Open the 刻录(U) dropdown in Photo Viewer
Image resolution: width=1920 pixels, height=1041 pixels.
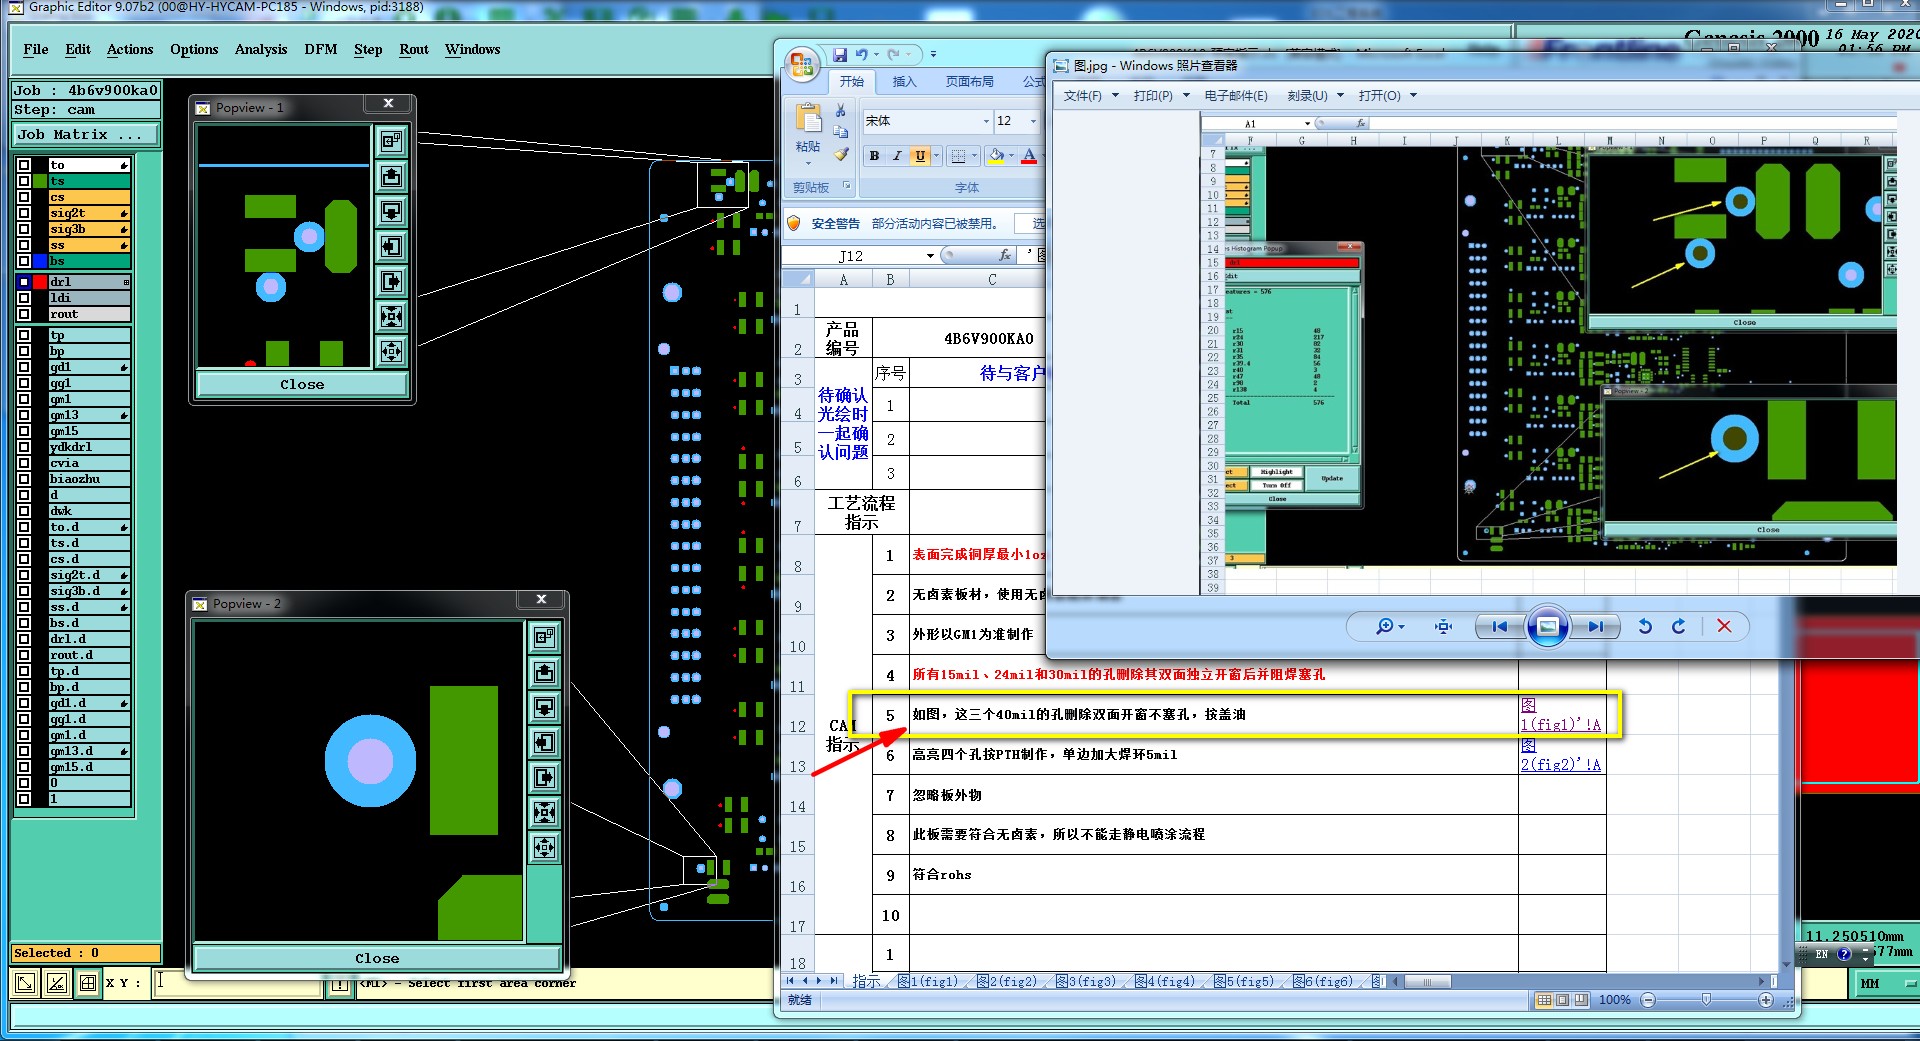pyautogui.click(x=1315, y=95)
